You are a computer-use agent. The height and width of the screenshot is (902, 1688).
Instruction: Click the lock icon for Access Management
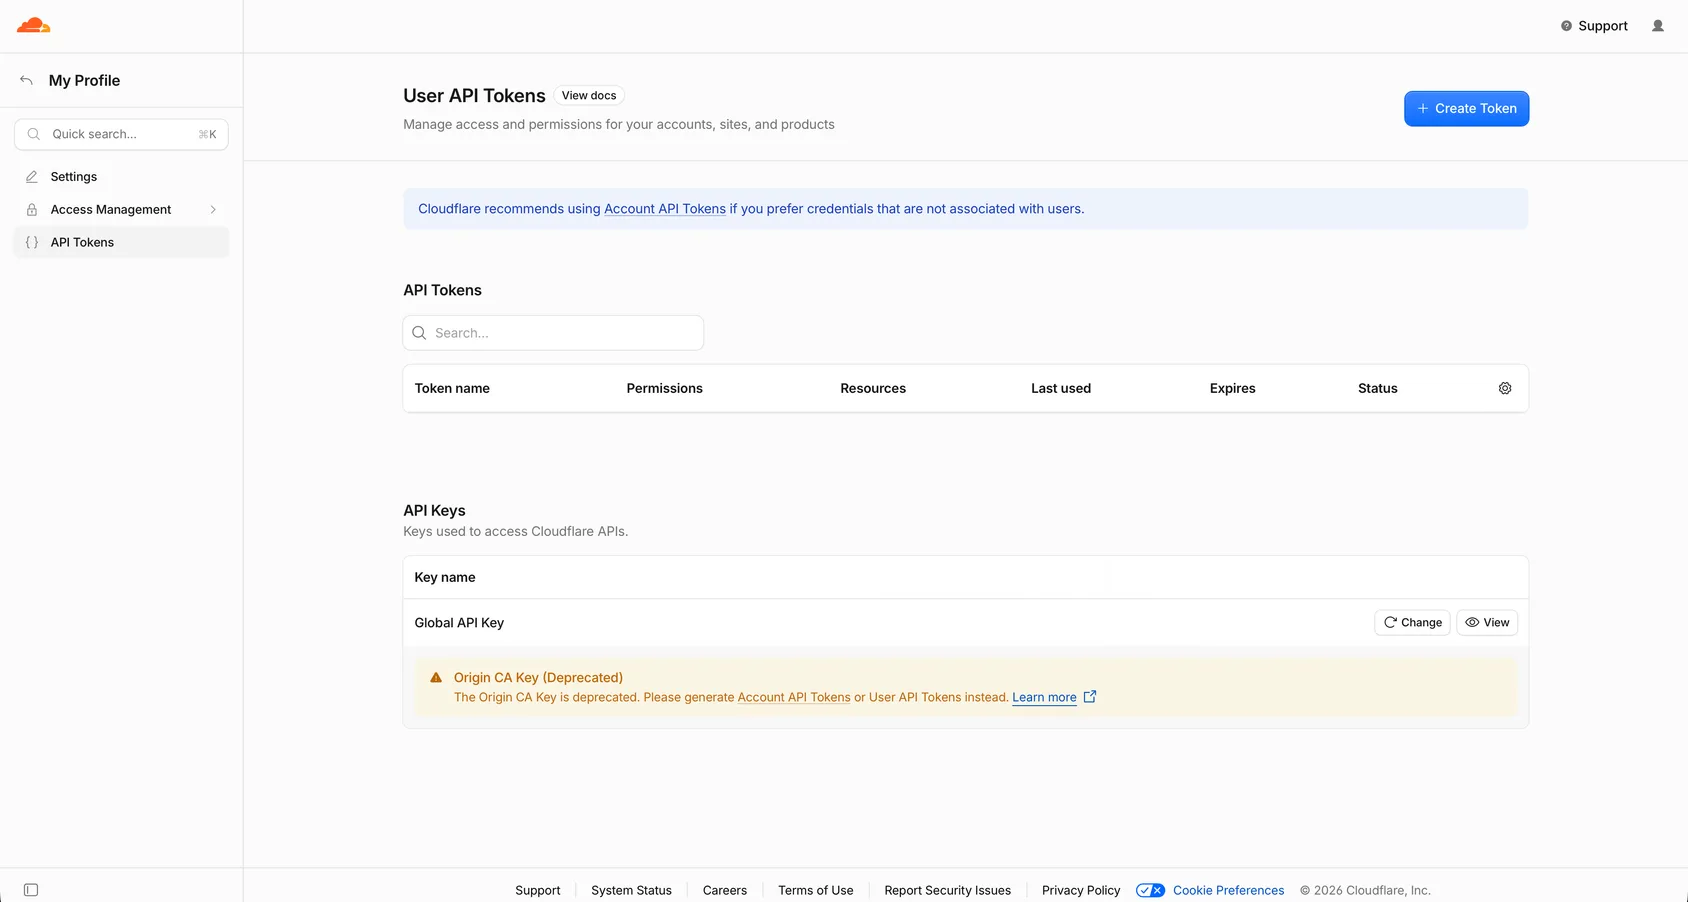(x=32, y=210)
